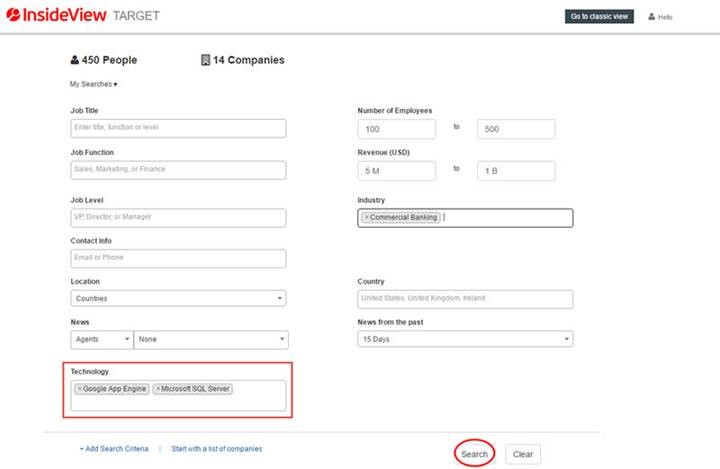Click the News from the past label
720x469 pixels.
coord(390,322)
